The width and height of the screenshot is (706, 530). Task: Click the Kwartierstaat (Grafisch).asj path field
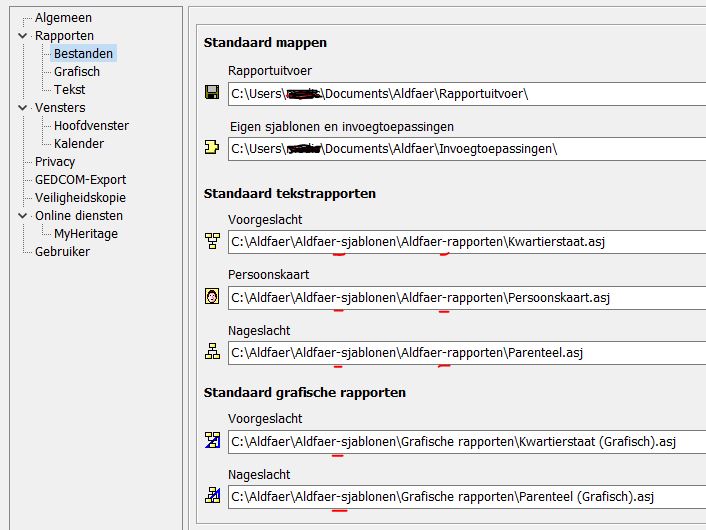click(465, 441)
